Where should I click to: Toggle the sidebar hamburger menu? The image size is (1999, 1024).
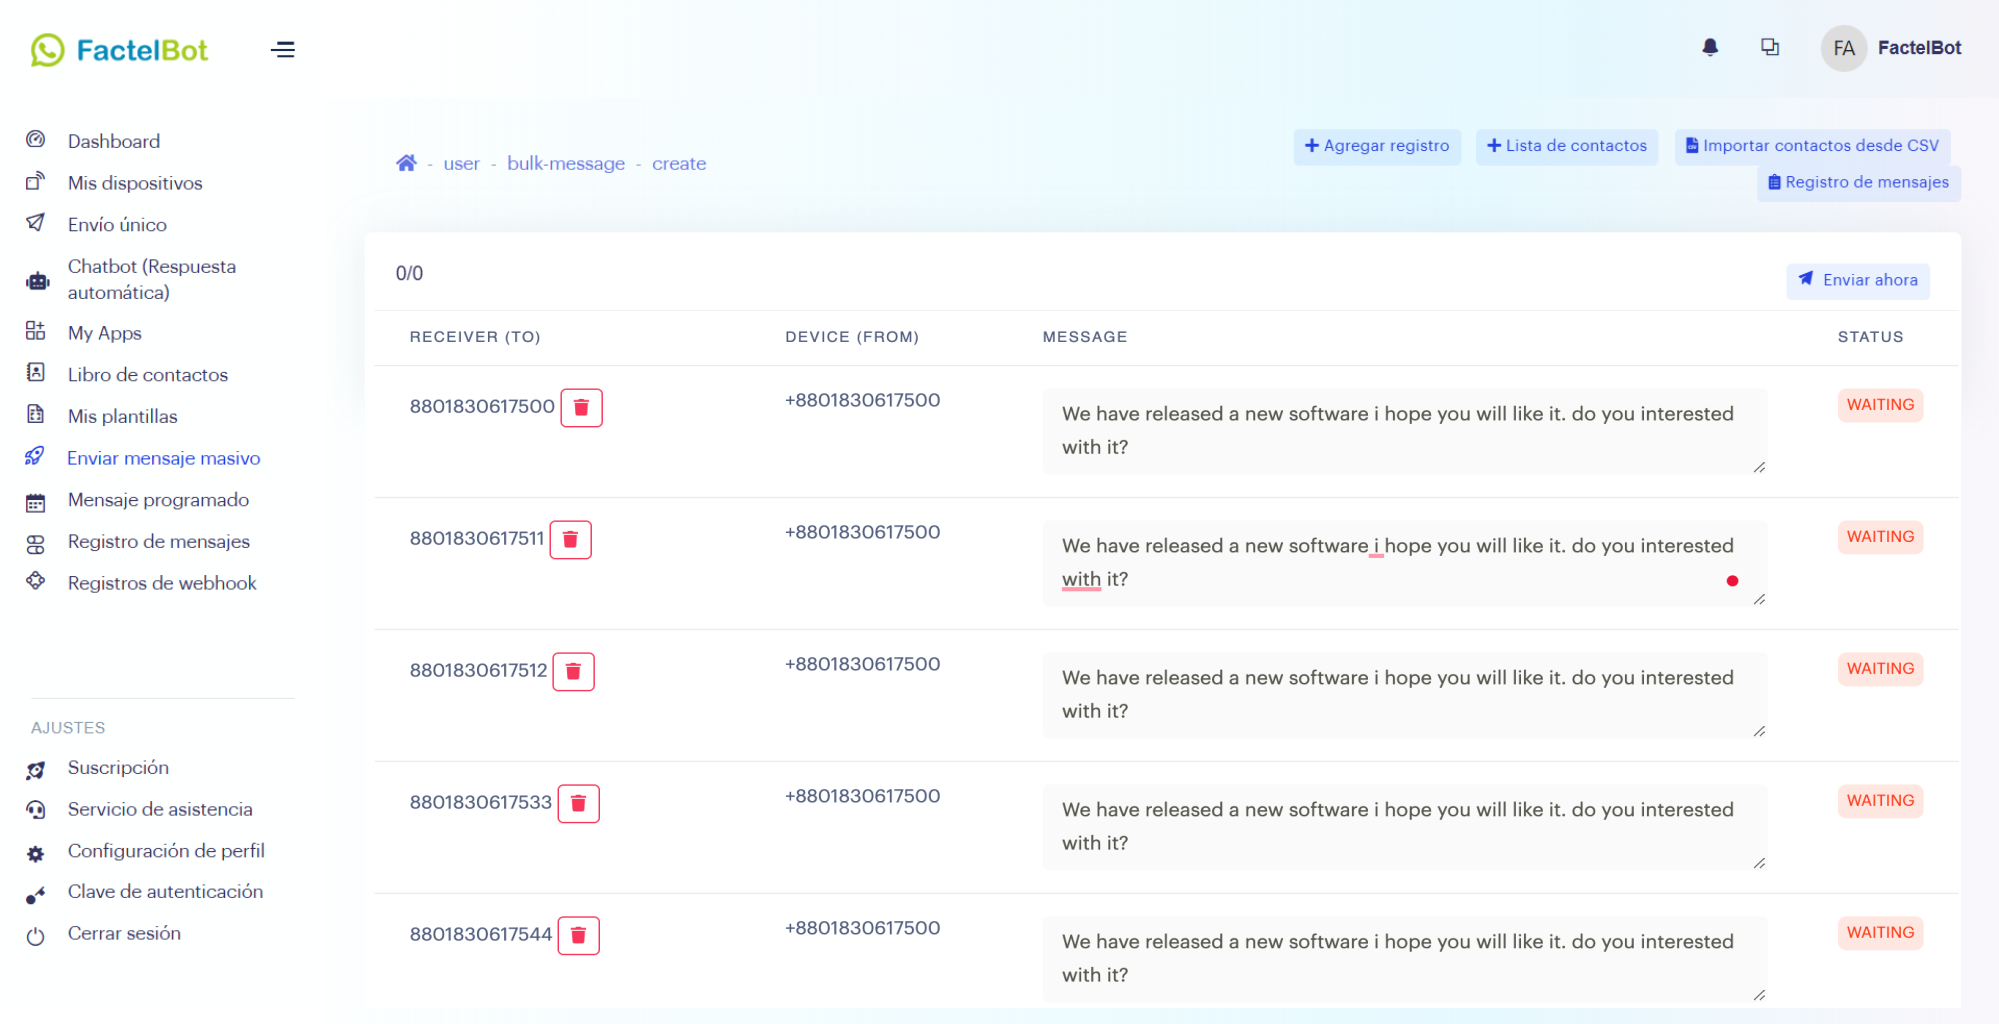tap(283, 49)
